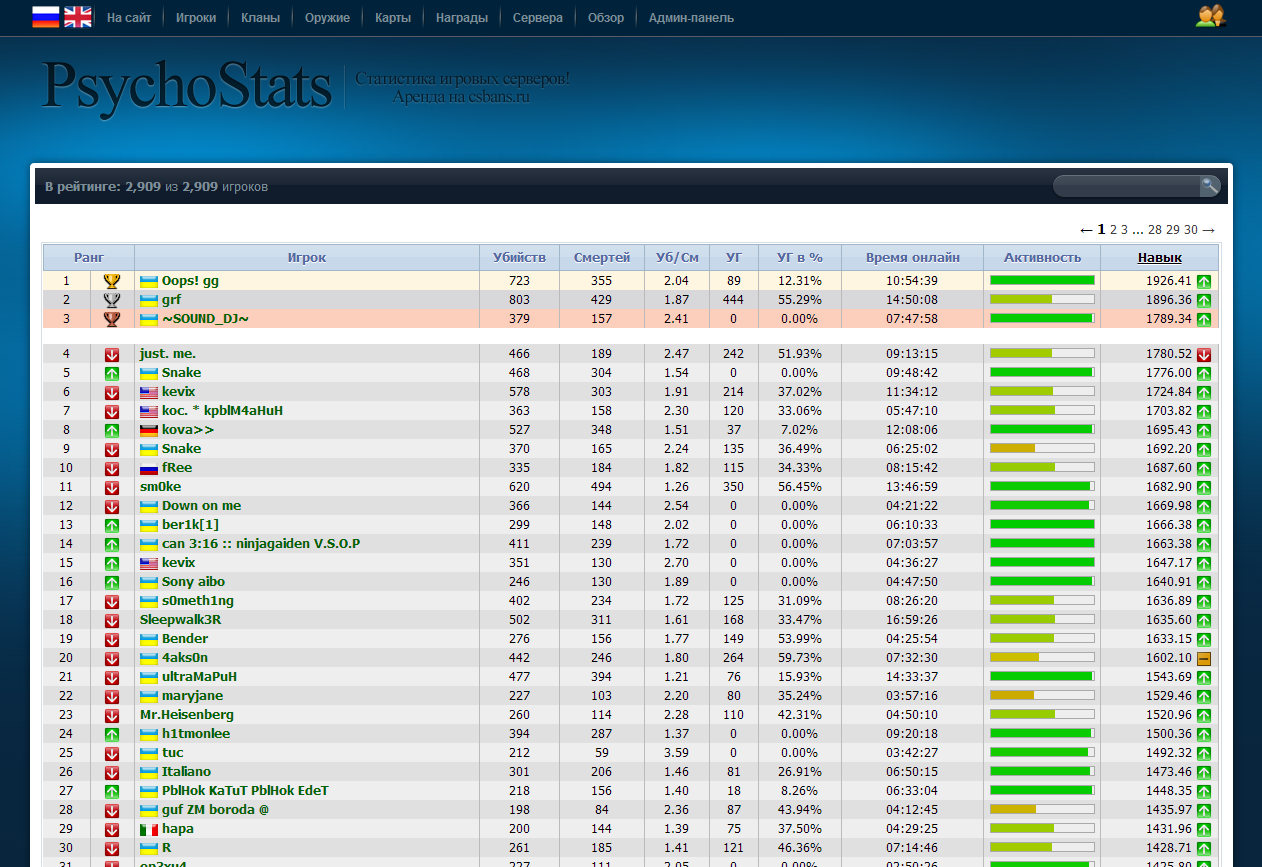Viewport: 1262px width, 867px height.
Task: Open the Оружие menu item
Action: [x=327, y=18]
